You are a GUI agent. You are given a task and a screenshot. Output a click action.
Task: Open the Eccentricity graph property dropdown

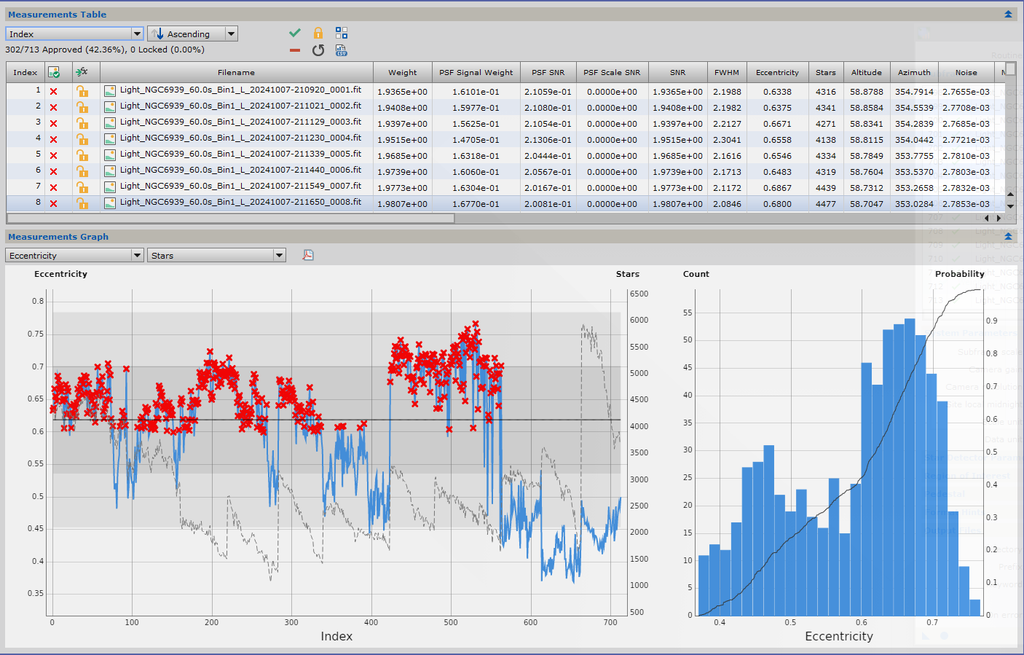click(74, 255)
